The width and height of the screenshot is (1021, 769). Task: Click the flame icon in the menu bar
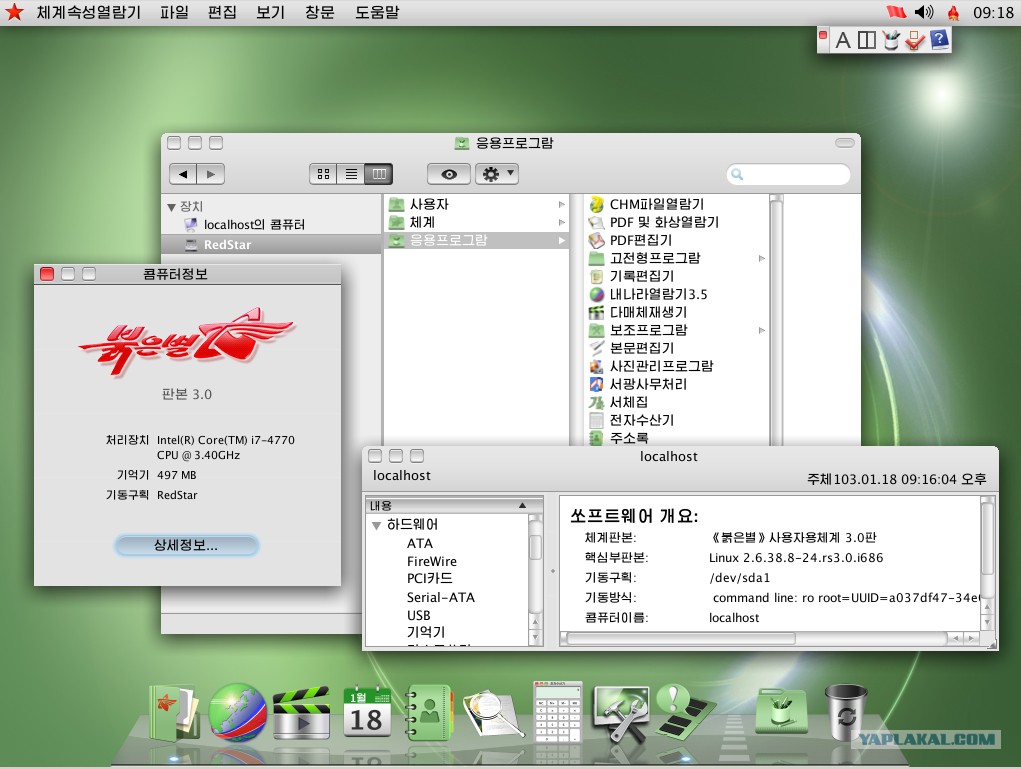[x=953, y=12]
